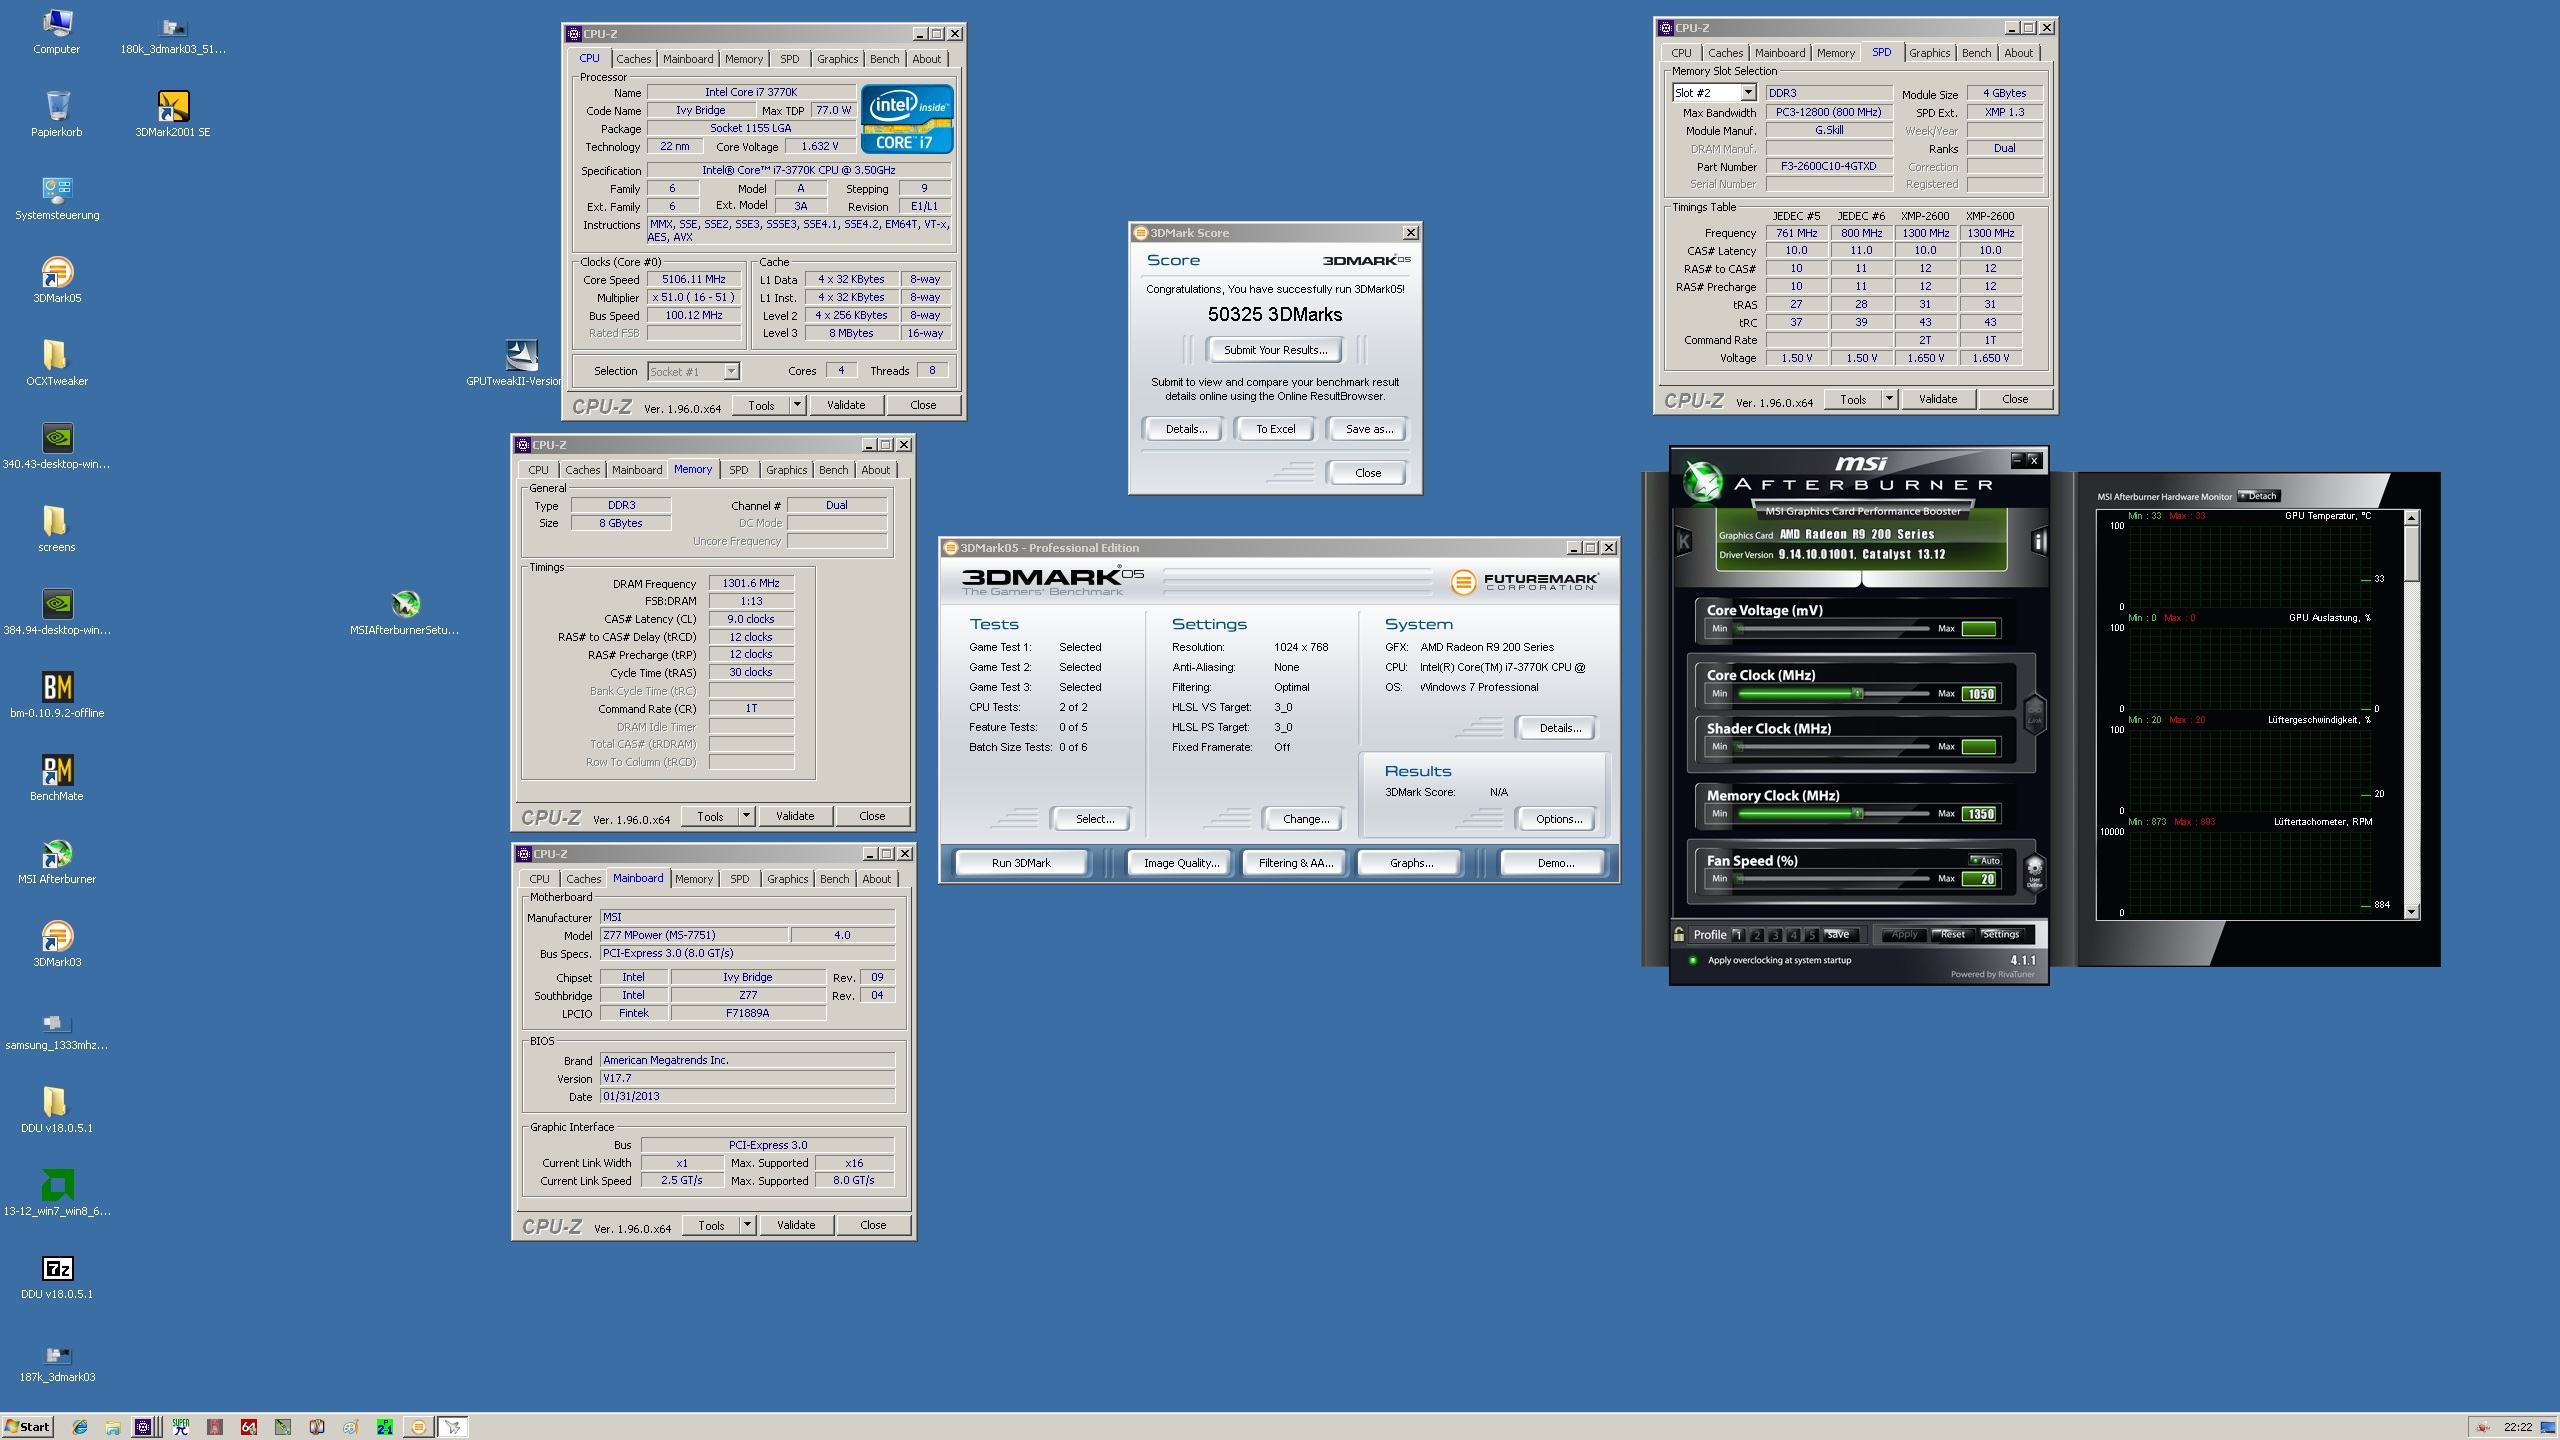Screen dimensions: 2560x1440
Task: Open bm-0.10.9.2-offline installer icon
Action: tap(57, 696)
